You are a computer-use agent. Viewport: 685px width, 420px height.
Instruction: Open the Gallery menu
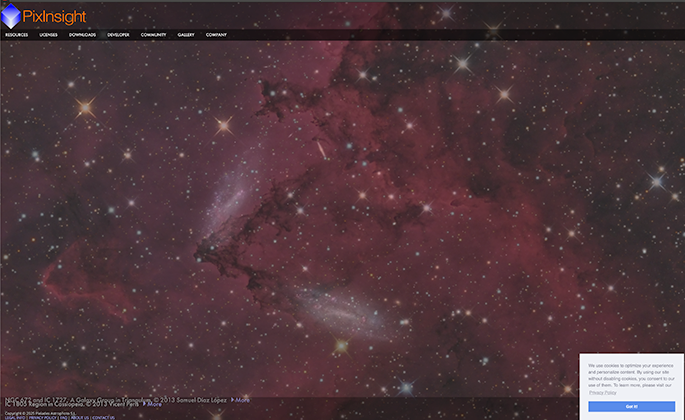(x=186, y=35)
